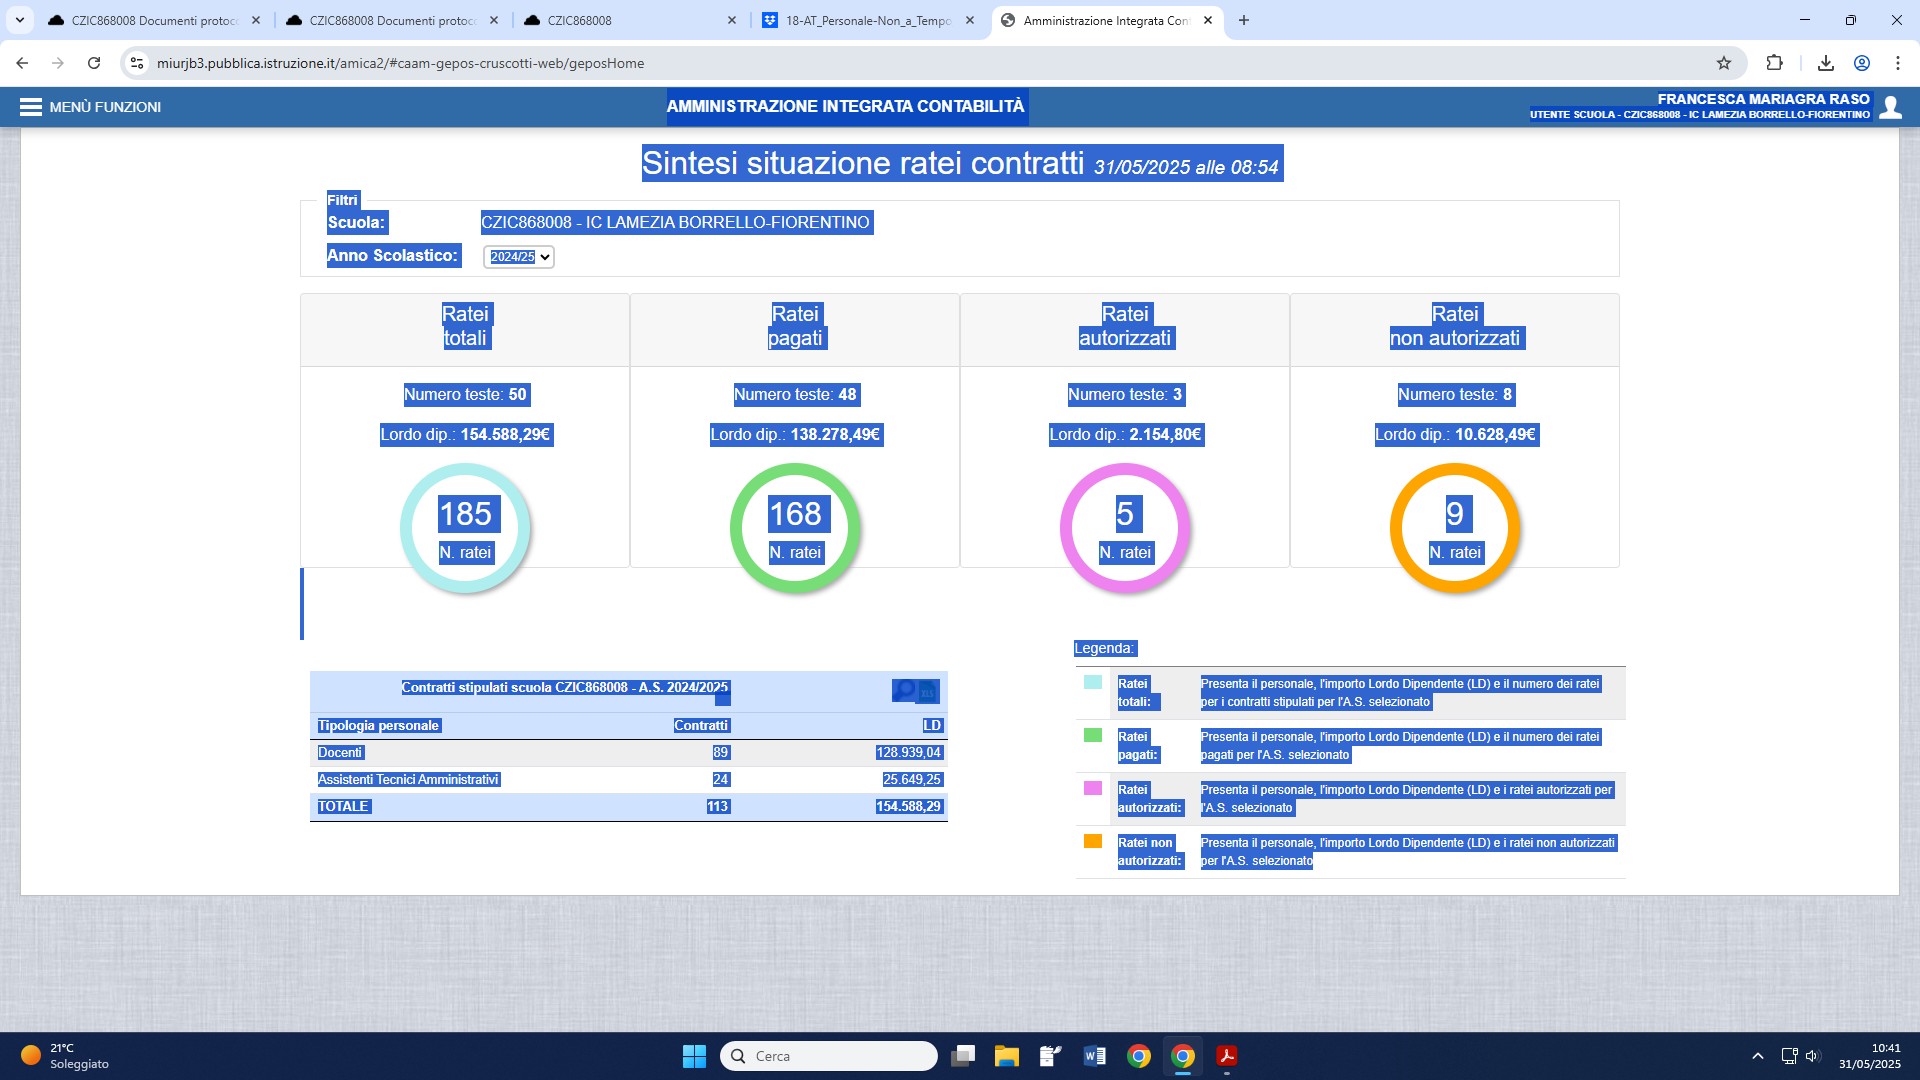1920x1080 pixels.
Task: Open Chrome downloads icon
Action: click(x=1826, y=63)
